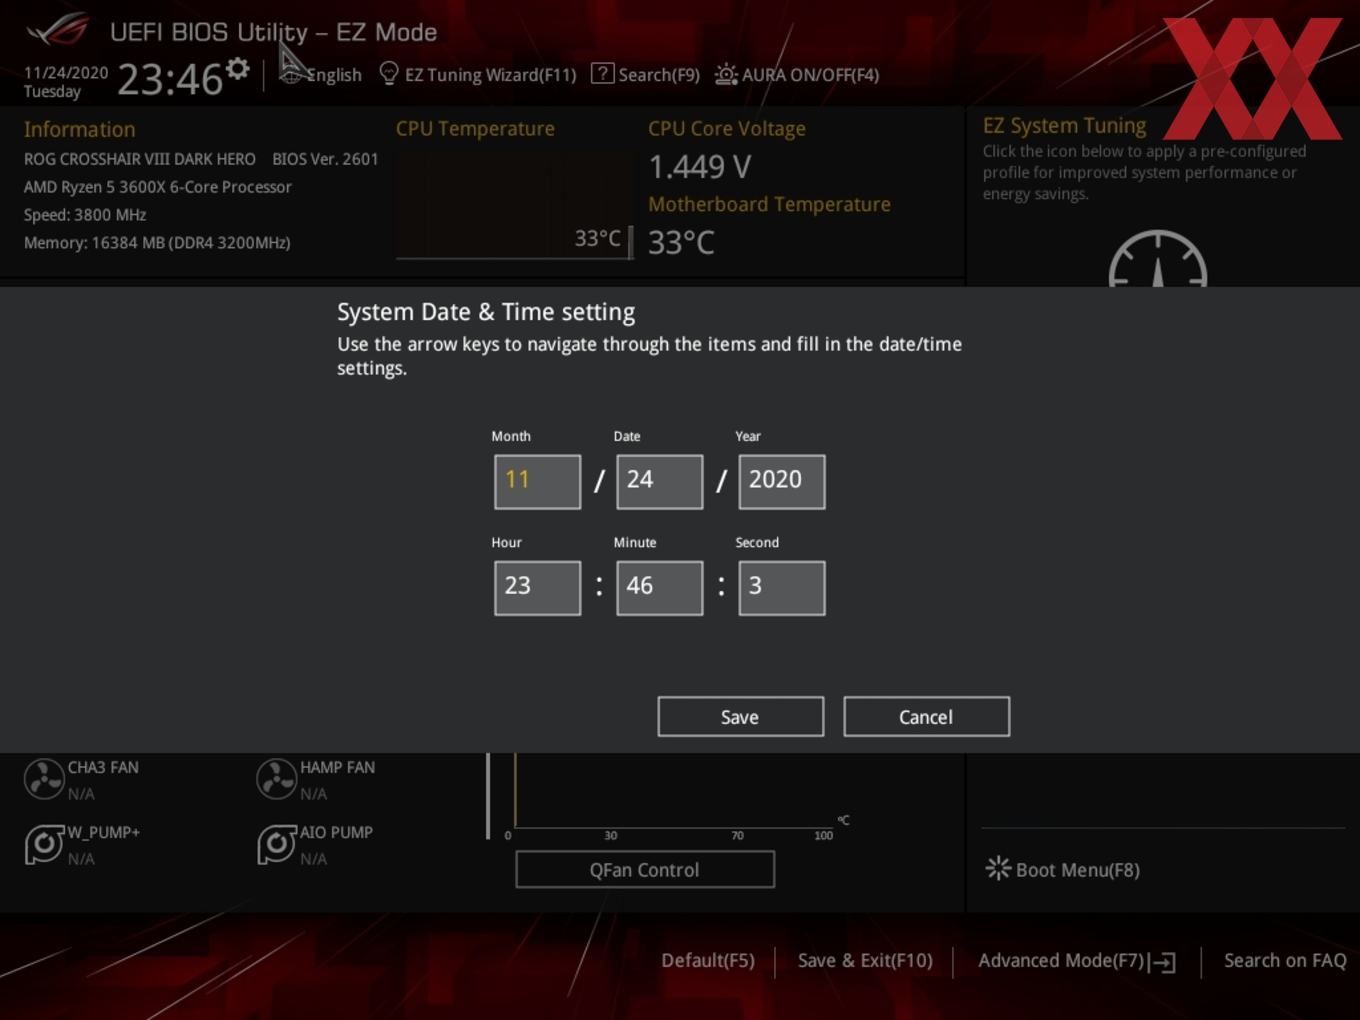
Task: Click the W_PUMP+ icon
Action: pos(44,844)
